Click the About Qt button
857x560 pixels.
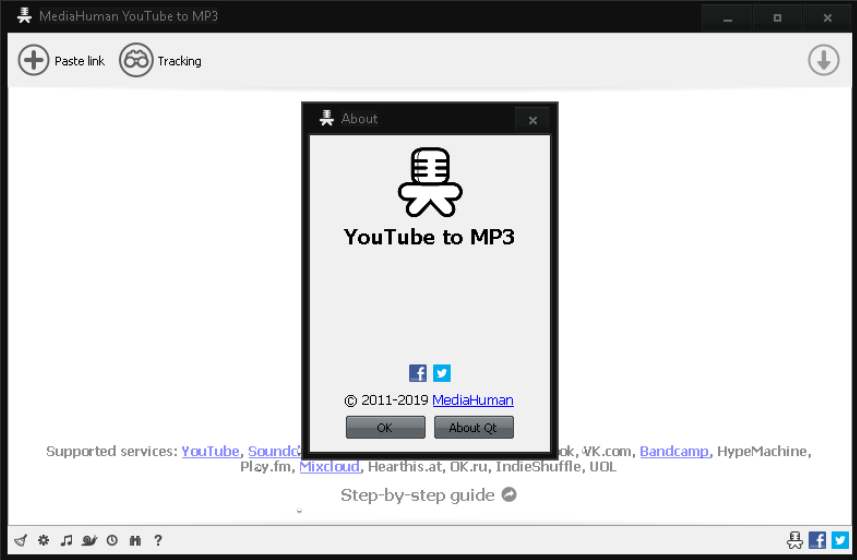[473, 427]
